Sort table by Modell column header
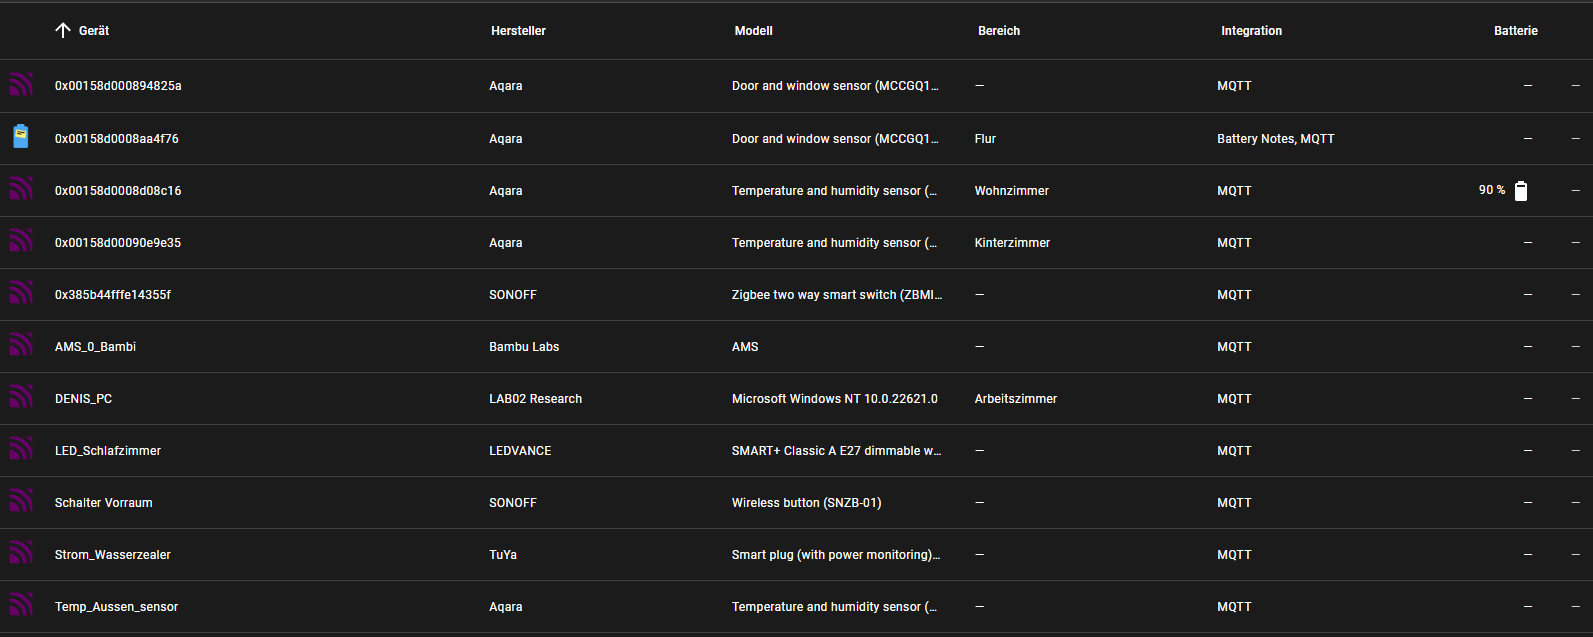 click(x=753, y=31)
